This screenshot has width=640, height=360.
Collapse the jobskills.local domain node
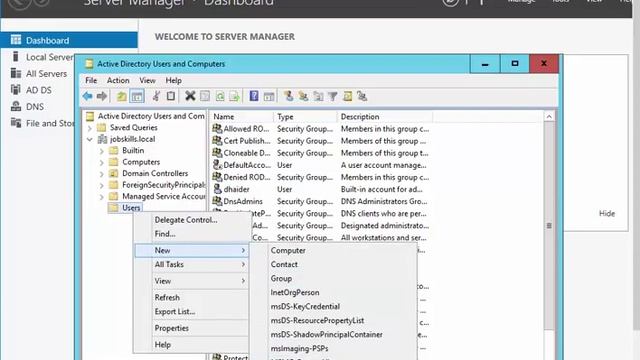pos(90,139)
